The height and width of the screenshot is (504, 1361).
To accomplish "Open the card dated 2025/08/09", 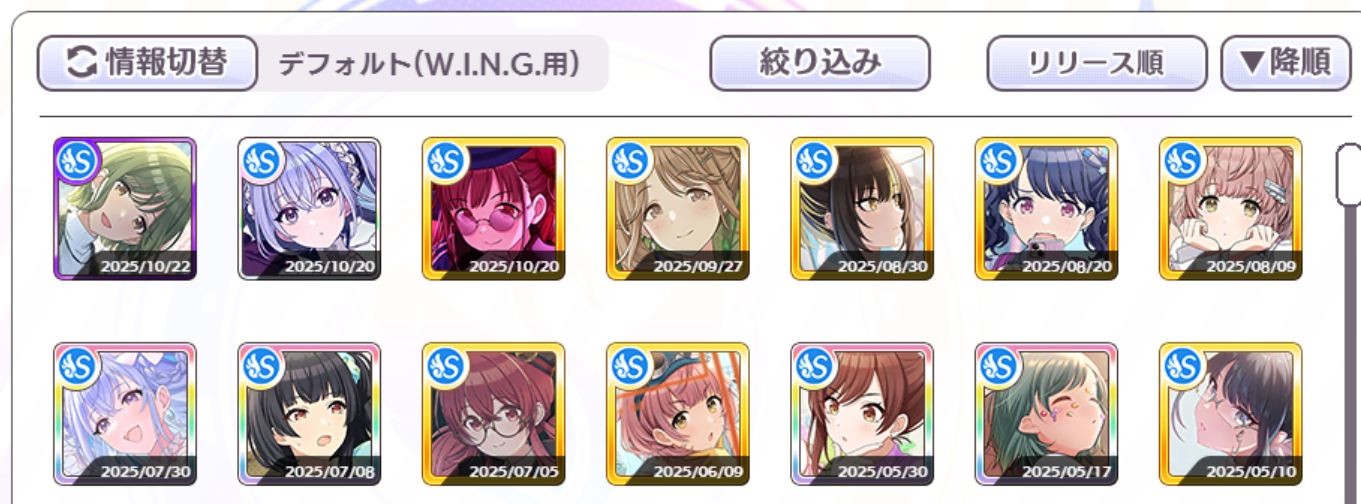I will [1230, 209].
